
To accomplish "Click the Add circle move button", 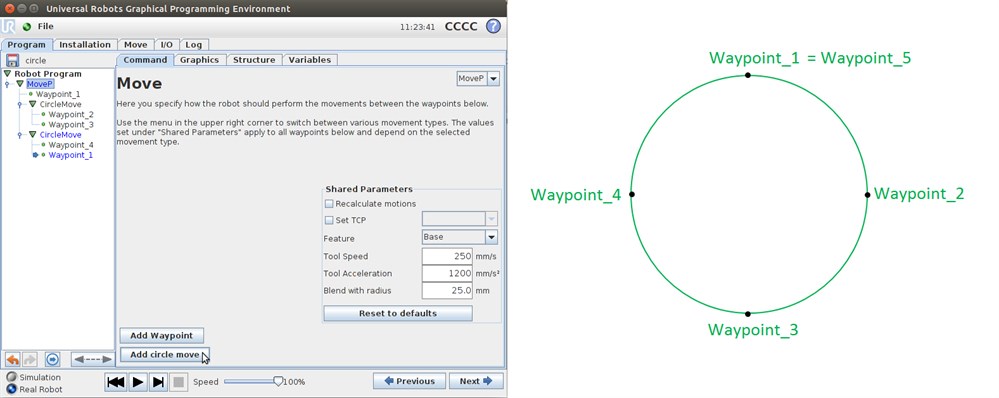I will (164, 355).
